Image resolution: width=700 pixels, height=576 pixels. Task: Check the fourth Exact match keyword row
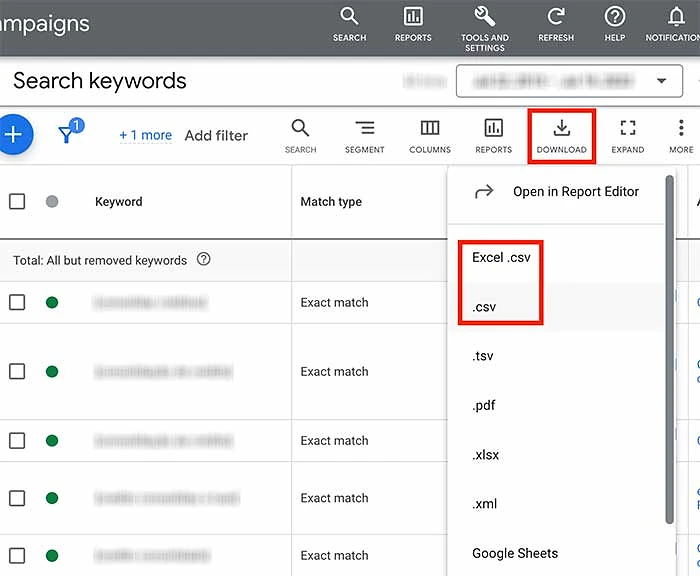[17, 498]
